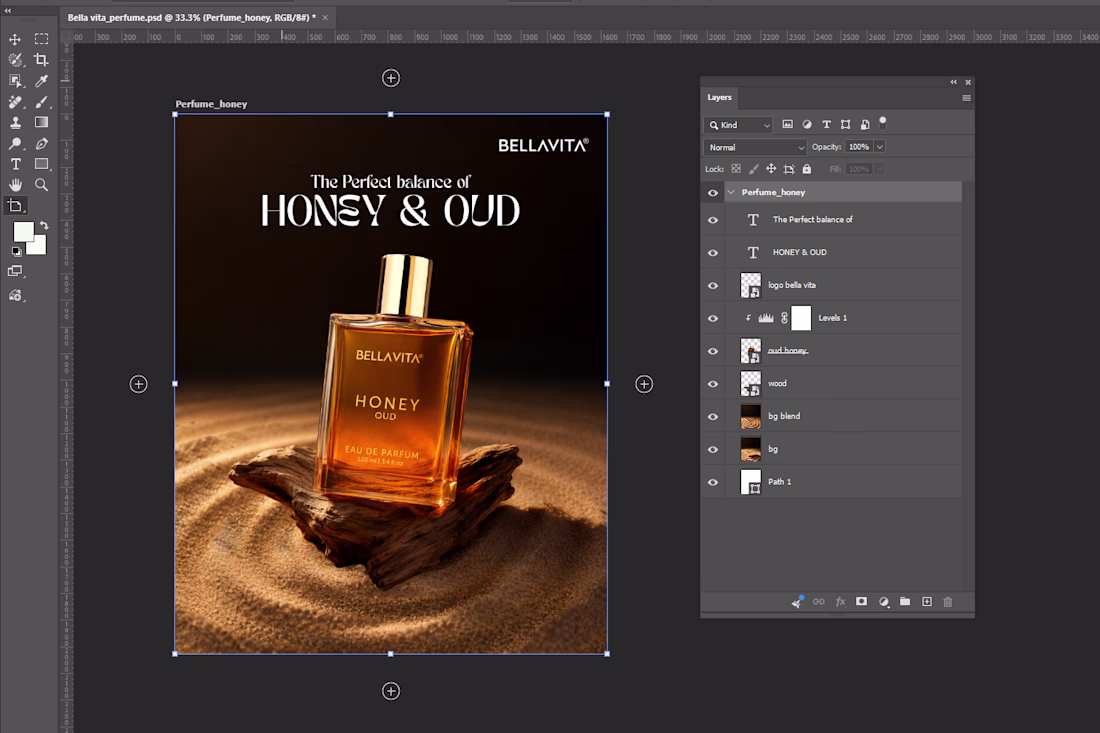This screenshot has height=733, width=1100.
Task: Open the Layers panel options menu
Action: (966, 98)
